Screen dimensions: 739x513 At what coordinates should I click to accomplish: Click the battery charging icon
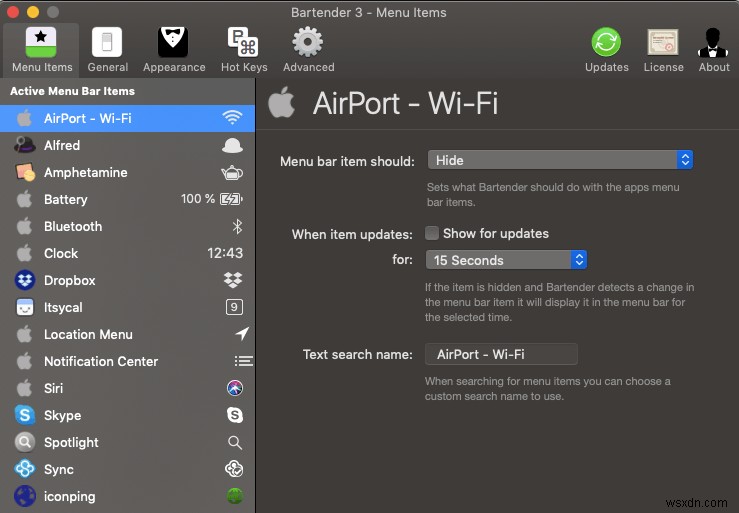[x=231, y=199]
